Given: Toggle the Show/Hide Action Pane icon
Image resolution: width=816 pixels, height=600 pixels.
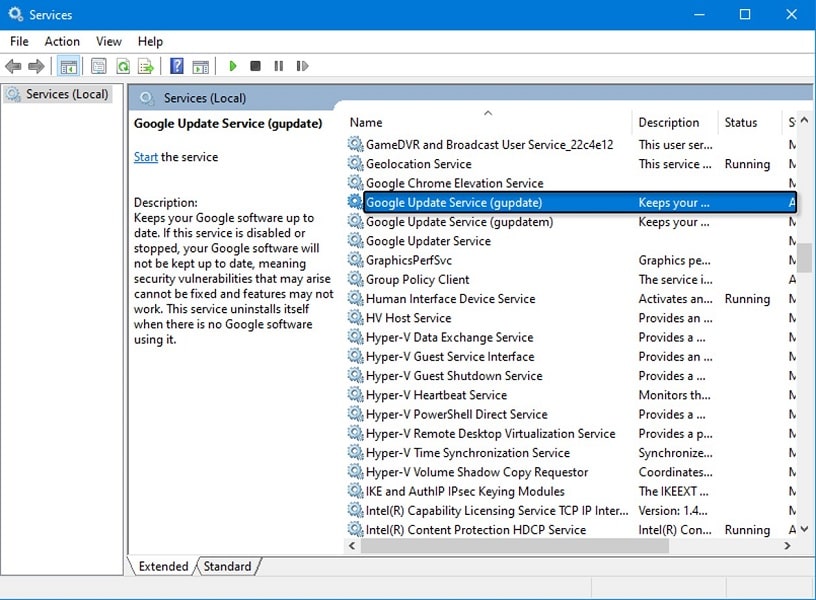Looking at the screenshot, I should (x=200, y=66).
